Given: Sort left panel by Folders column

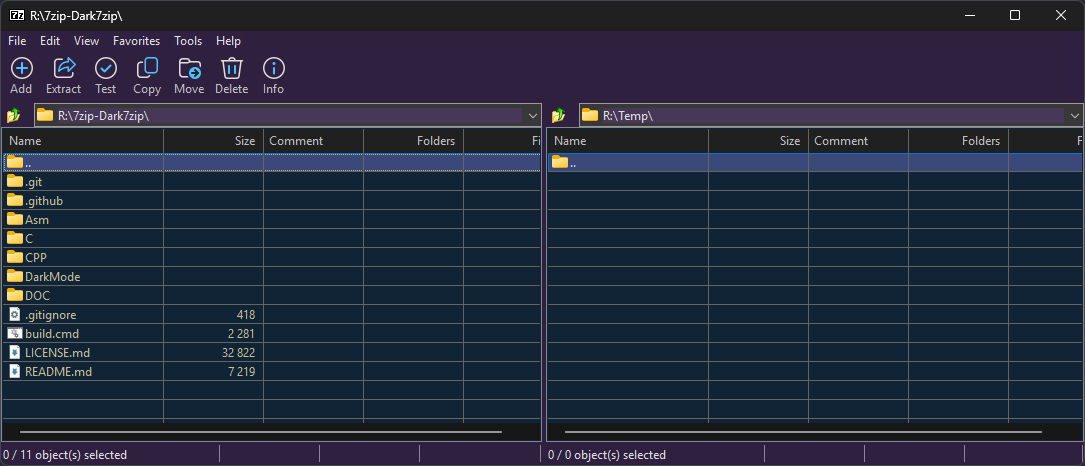Looking at the screenshot, I should [413, 141].
